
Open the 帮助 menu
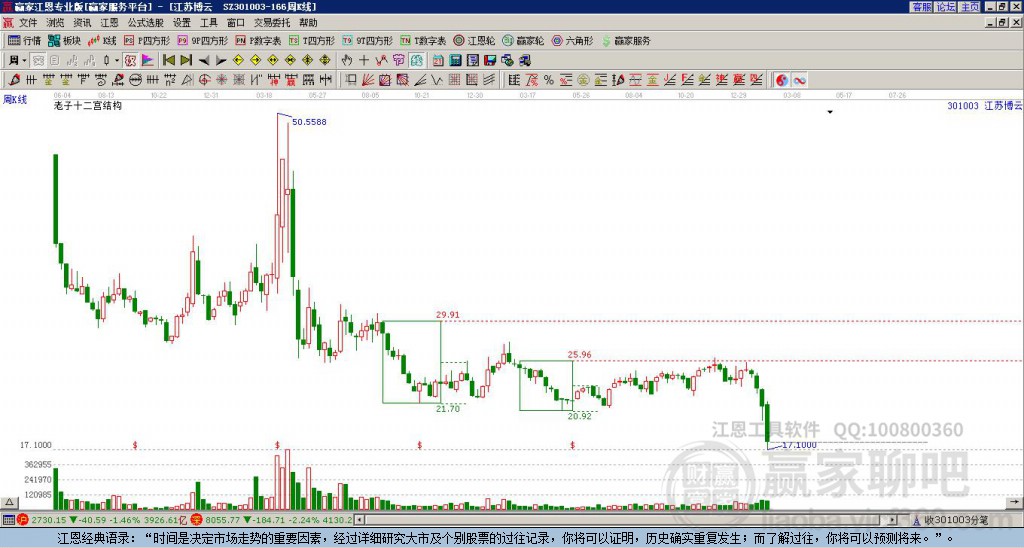click(308, 23)
